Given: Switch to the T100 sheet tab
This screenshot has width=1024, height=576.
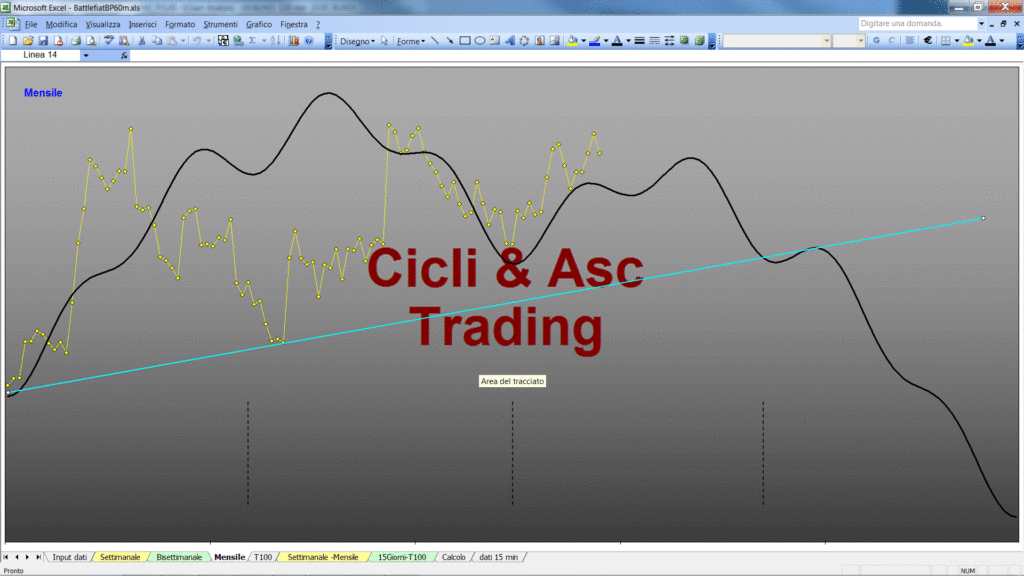Looking at the screenshot, I should 263,557.
